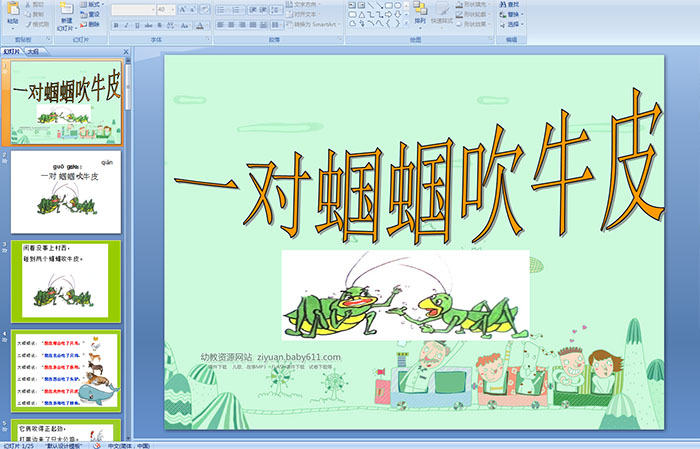
Task: Select the right block arrow shape
Action: [x=388, y=15]
